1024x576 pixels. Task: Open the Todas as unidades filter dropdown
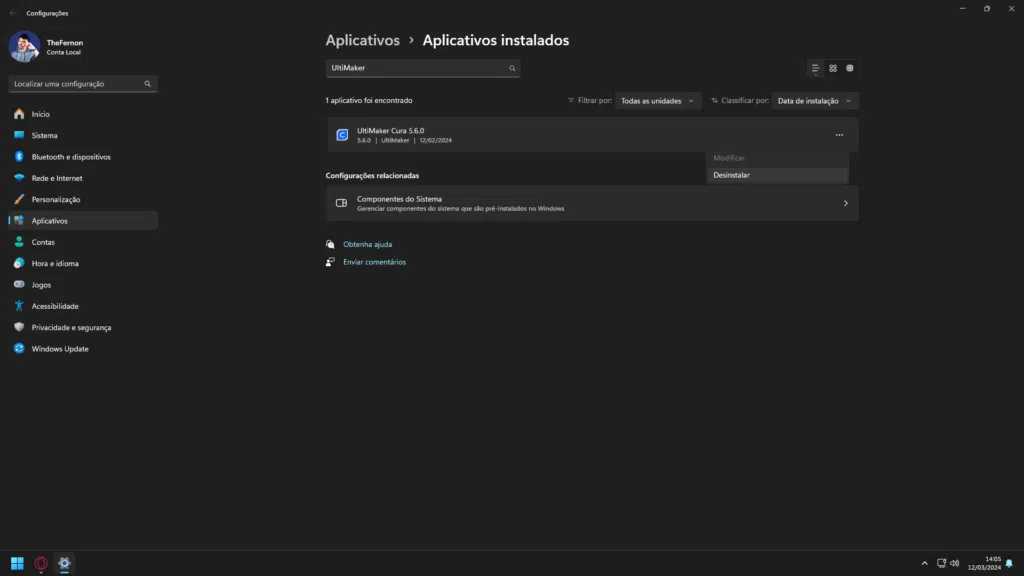click(x=658, y=100)
